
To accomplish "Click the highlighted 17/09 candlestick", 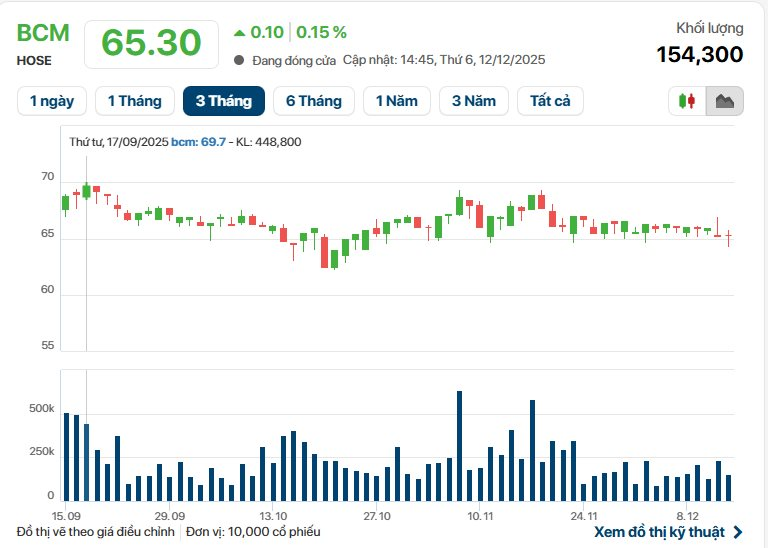I will [86, 190].
